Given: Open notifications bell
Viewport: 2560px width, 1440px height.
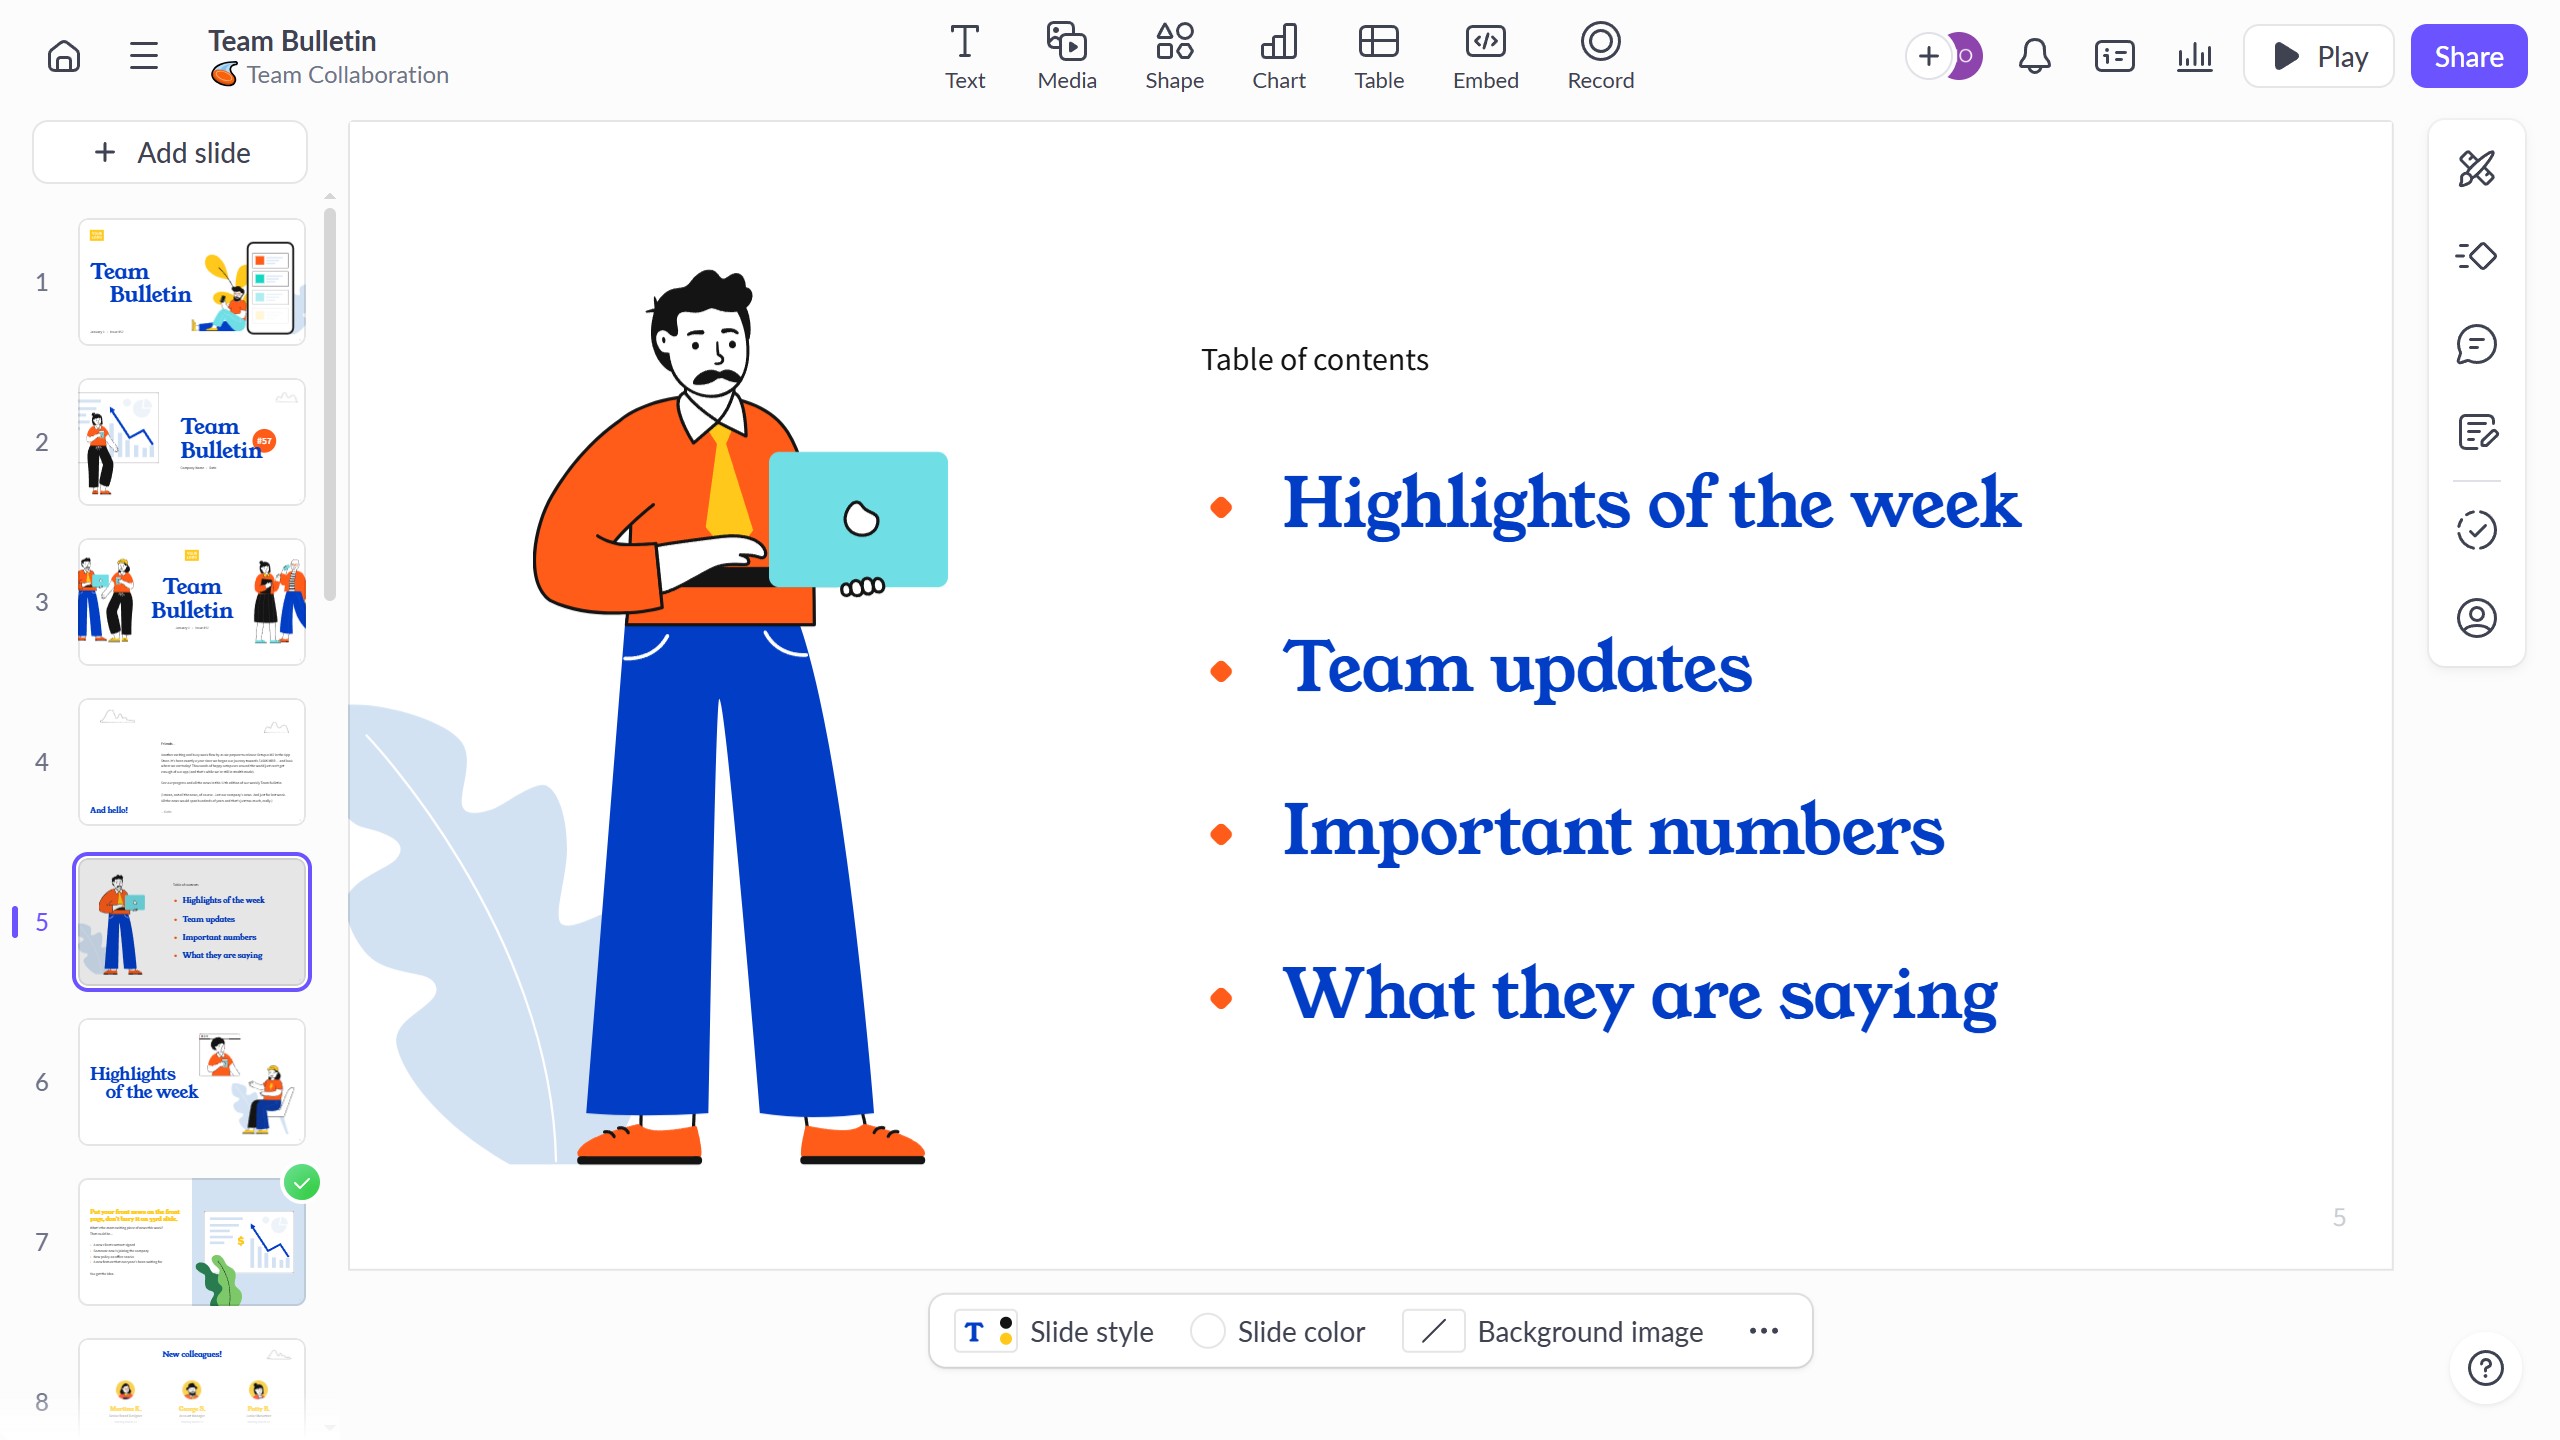Looking at the screenshot, I should (2034, 56).
